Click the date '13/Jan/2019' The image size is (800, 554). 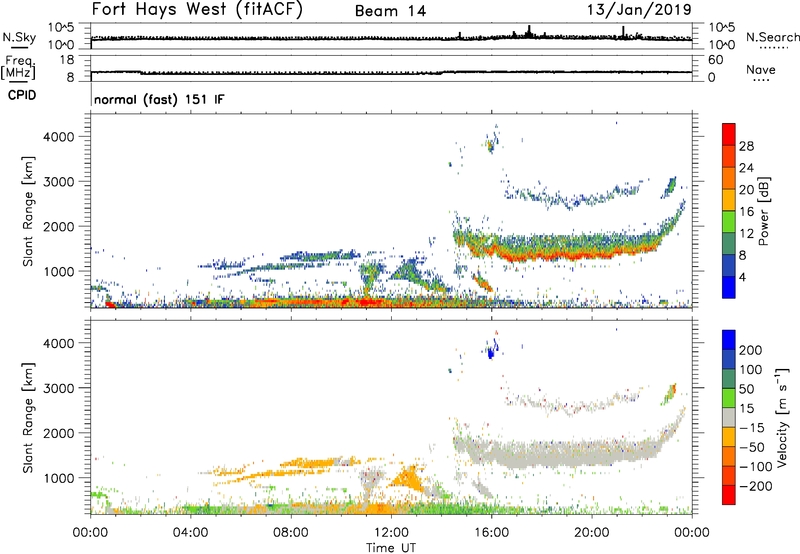coord(639,9)
